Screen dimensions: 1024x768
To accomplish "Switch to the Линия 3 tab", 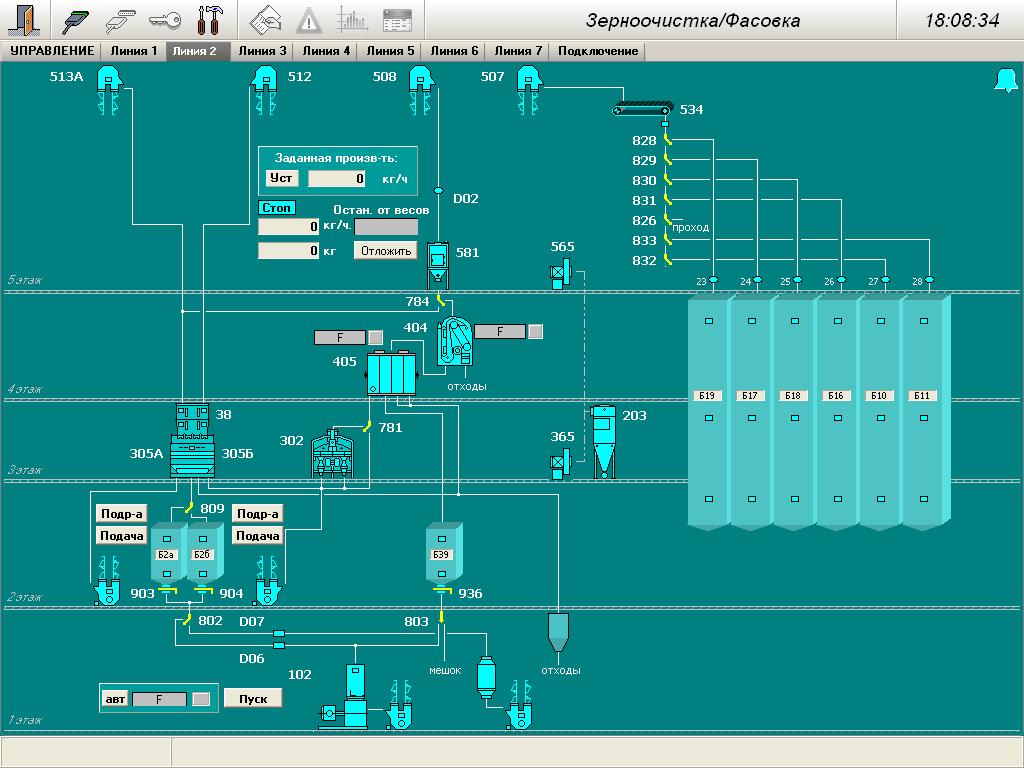I will 263,51.
